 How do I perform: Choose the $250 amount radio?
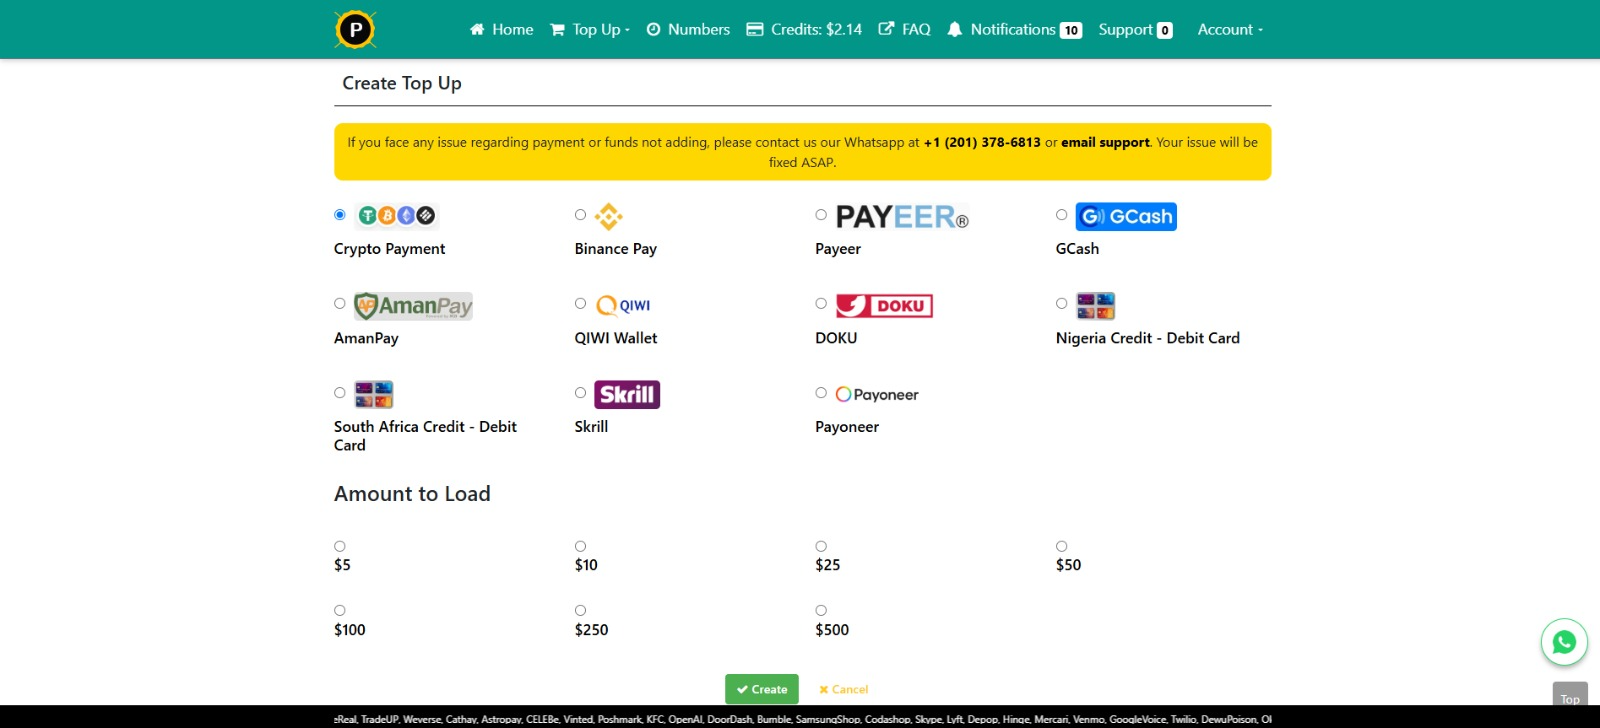(580, 610)
